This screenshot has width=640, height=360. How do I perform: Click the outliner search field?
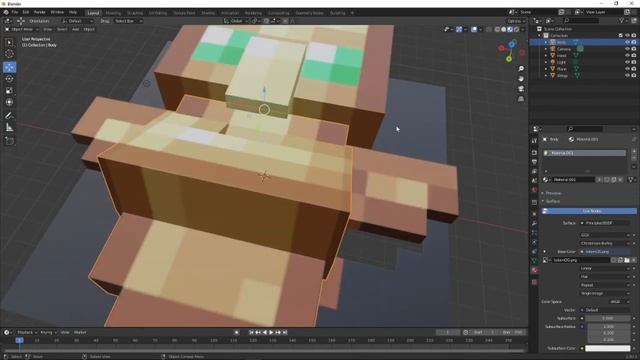point(581,21)
